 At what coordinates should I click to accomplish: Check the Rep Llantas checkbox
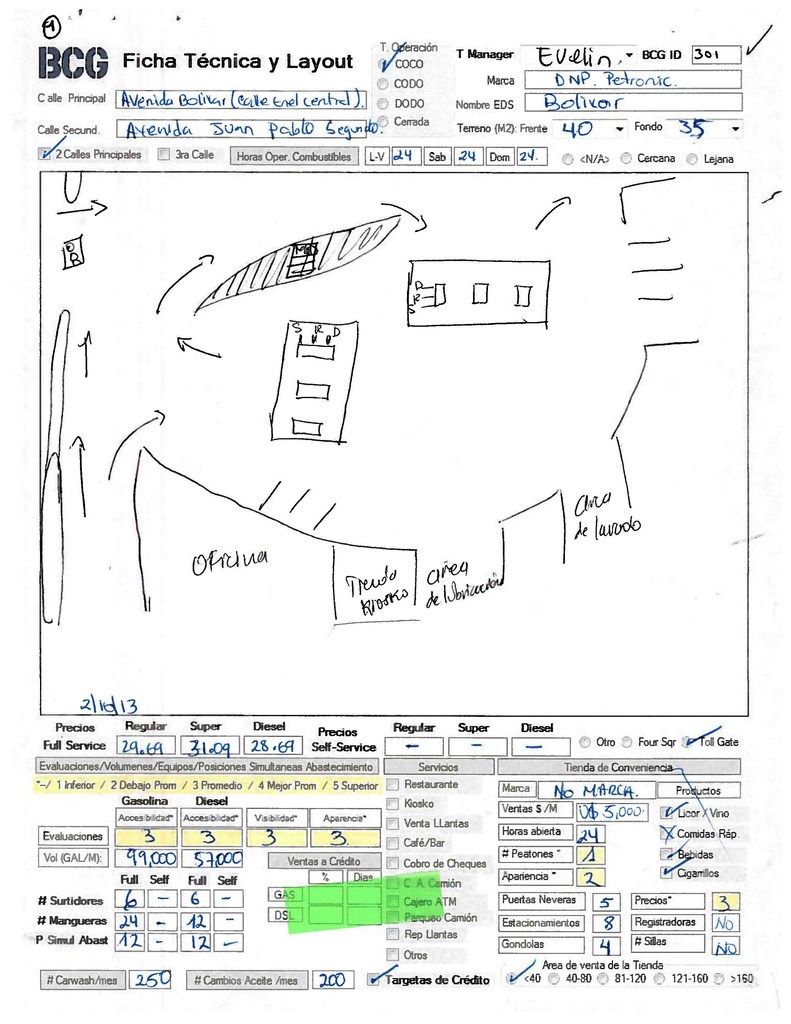point(393,935)
